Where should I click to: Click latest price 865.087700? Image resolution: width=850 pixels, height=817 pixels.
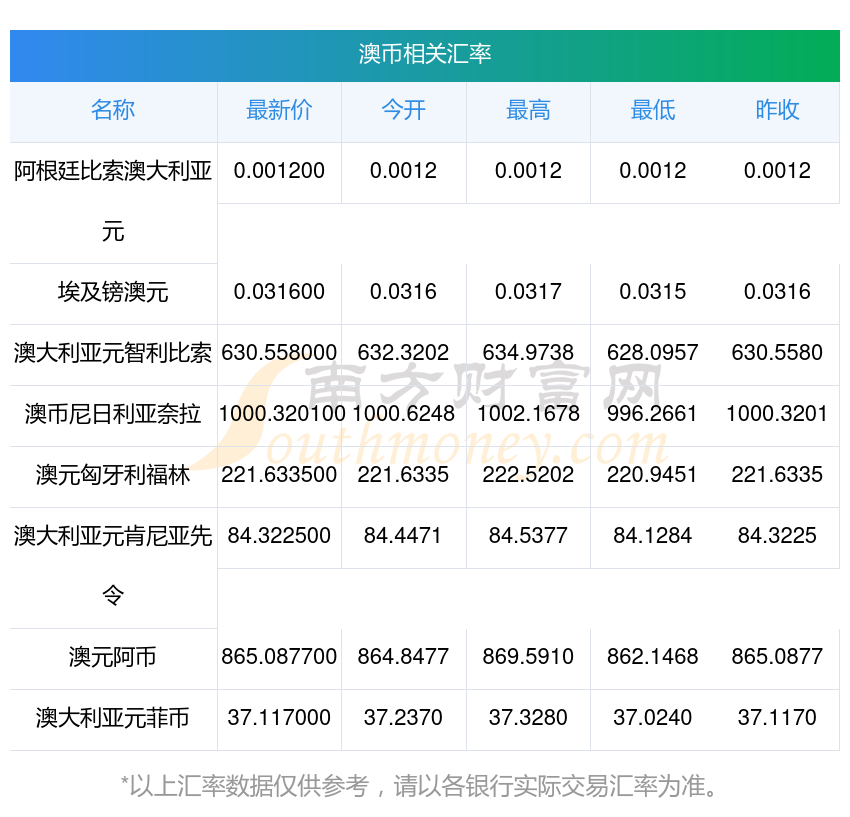point(279,657)
